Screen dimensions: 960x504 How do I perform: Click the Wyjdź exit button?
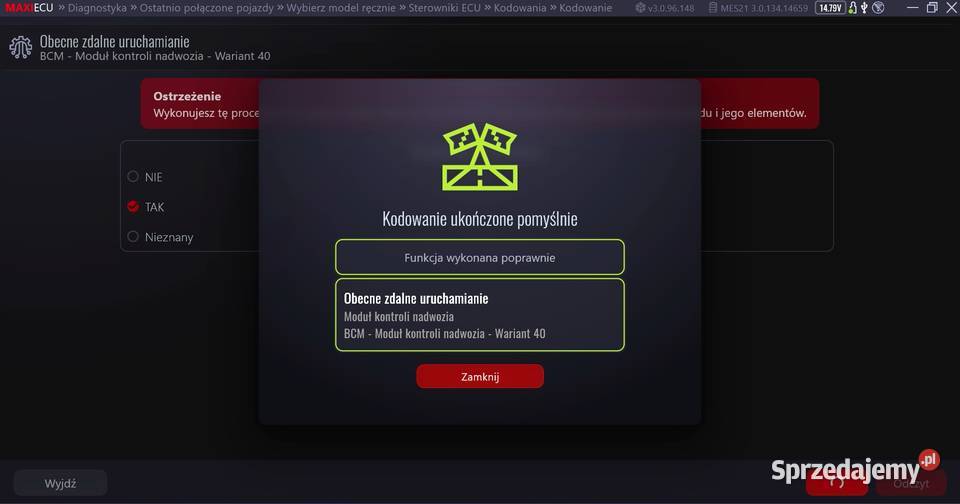click(x=61, y=483)
